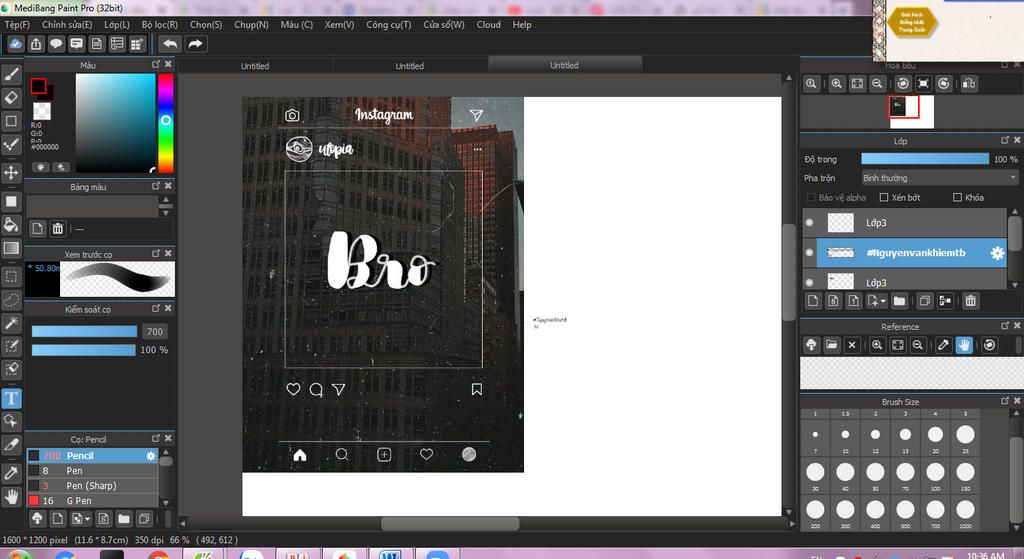The width and height of the screenshot is (1024, 559).
Task: Delete palette color with trash icon
Action: click(57, 229)
